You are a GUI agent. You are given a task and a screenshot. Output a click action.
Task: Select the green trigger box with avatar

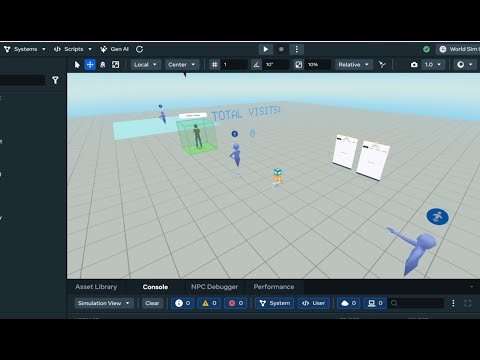tap(196, 136)
